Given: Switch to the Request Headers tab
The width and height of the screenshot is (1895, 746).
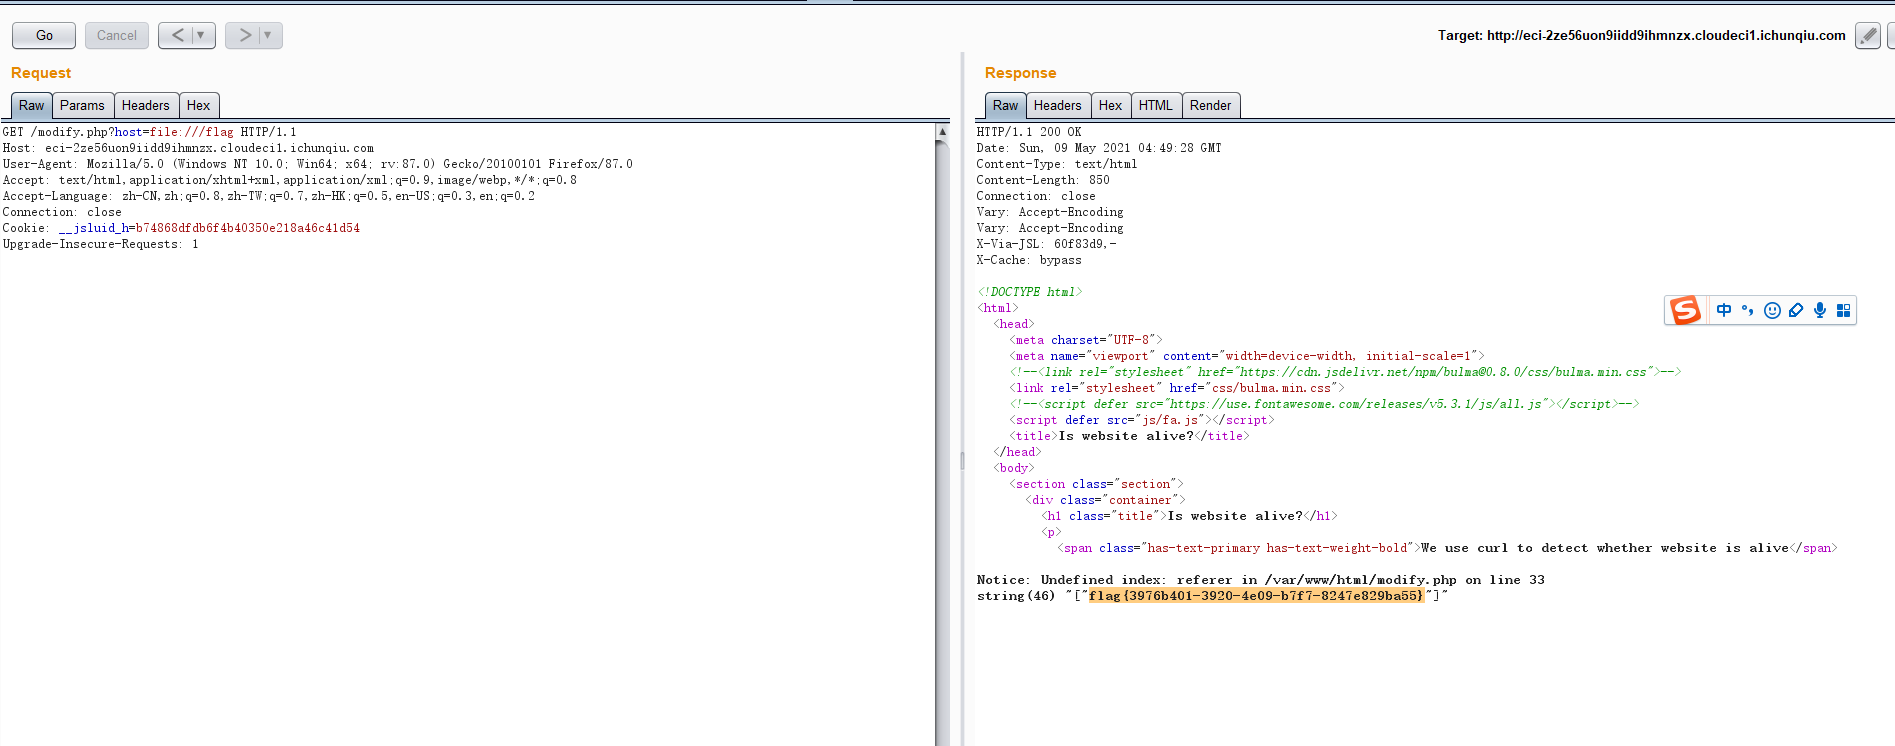Looking at the screenshot, I should [x=146, y=105].
